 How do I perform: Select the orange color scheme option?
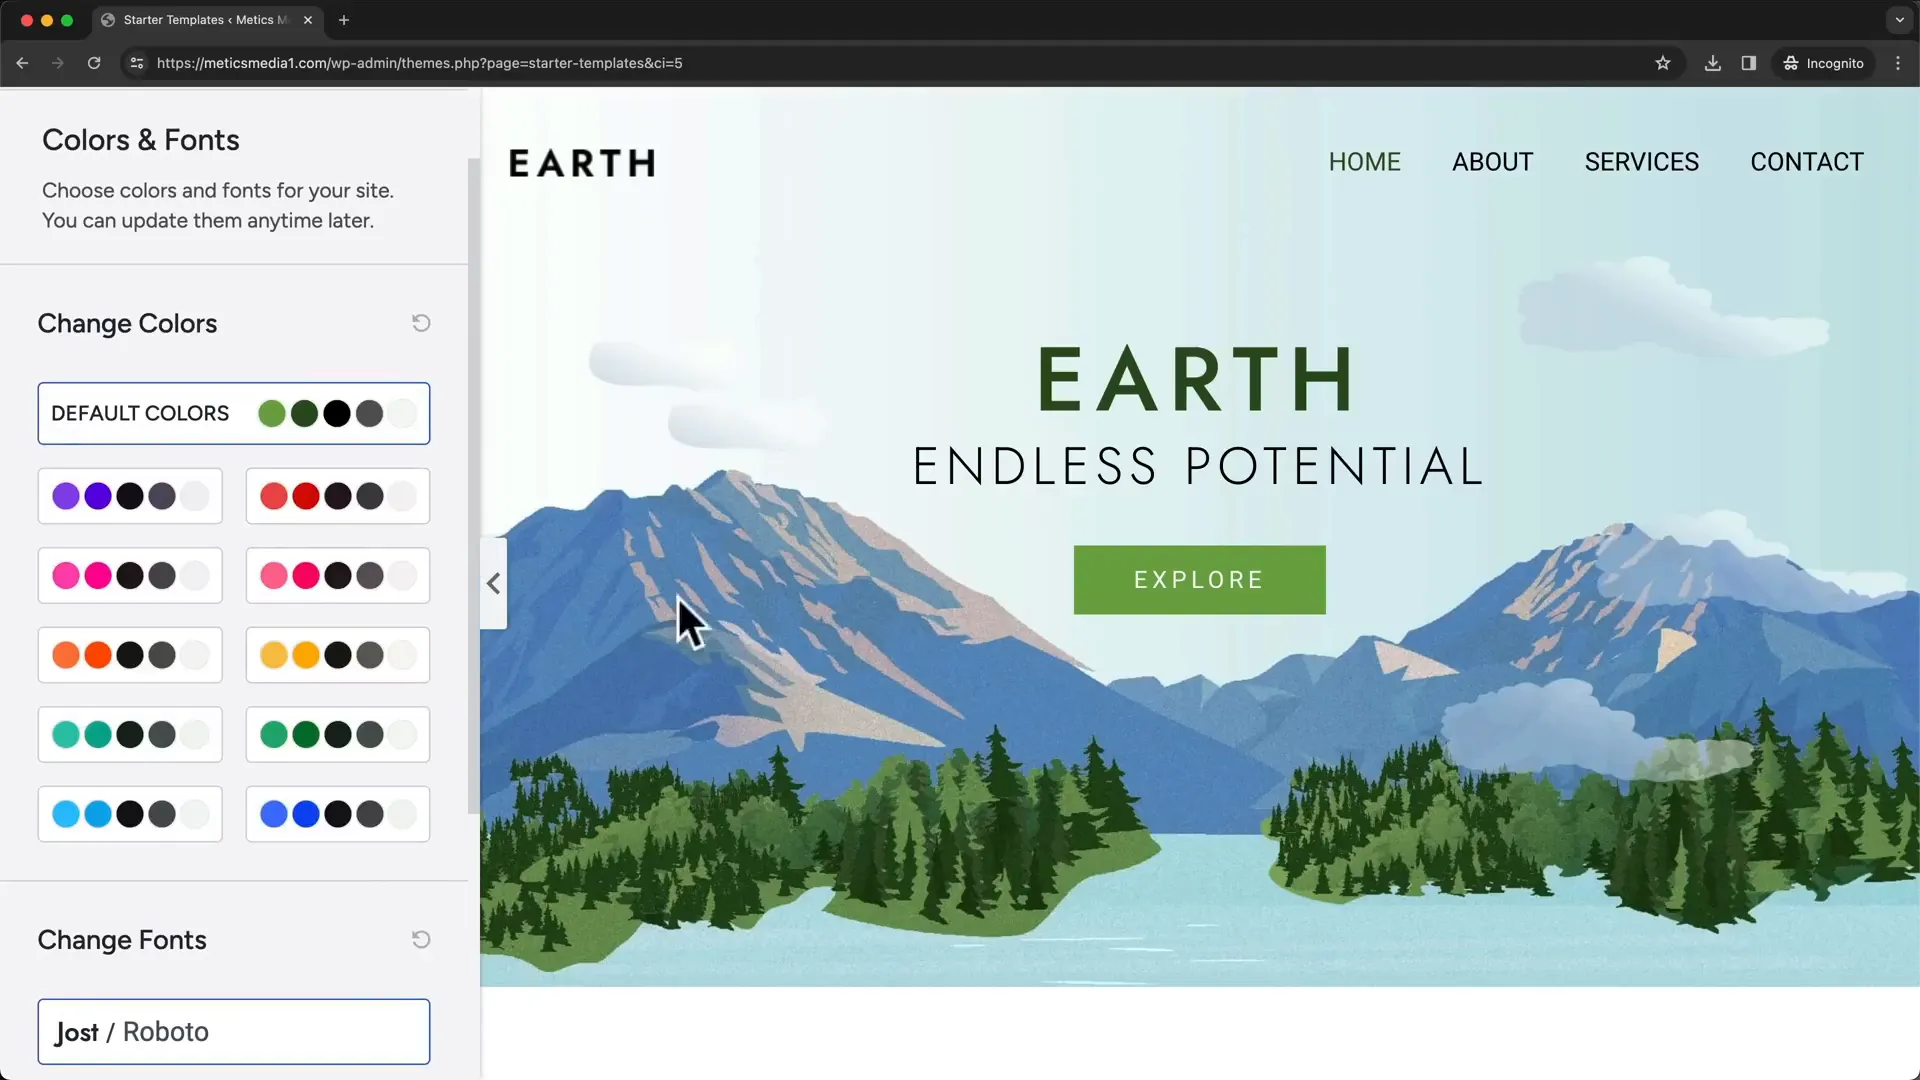[129, 655]
